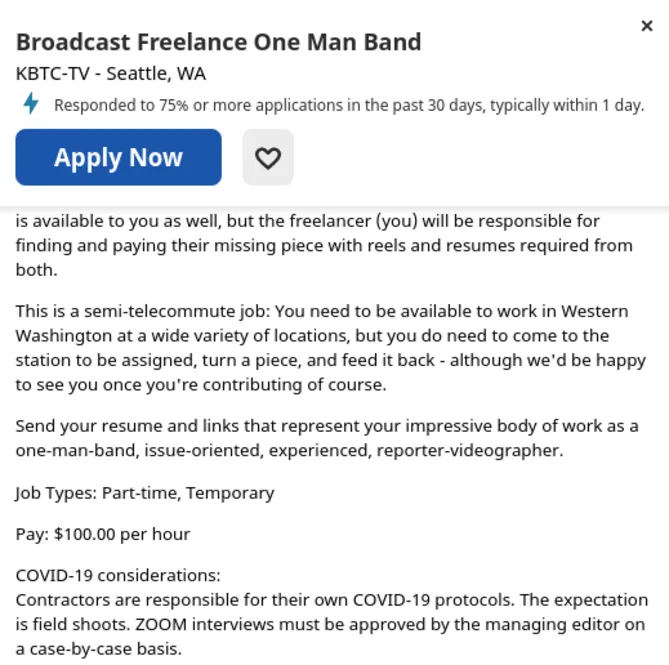Click the paragraph about freelancer paying missing piece
Image resolution: width=669 pixels, height=665 pixels.
tap(324, 245)
